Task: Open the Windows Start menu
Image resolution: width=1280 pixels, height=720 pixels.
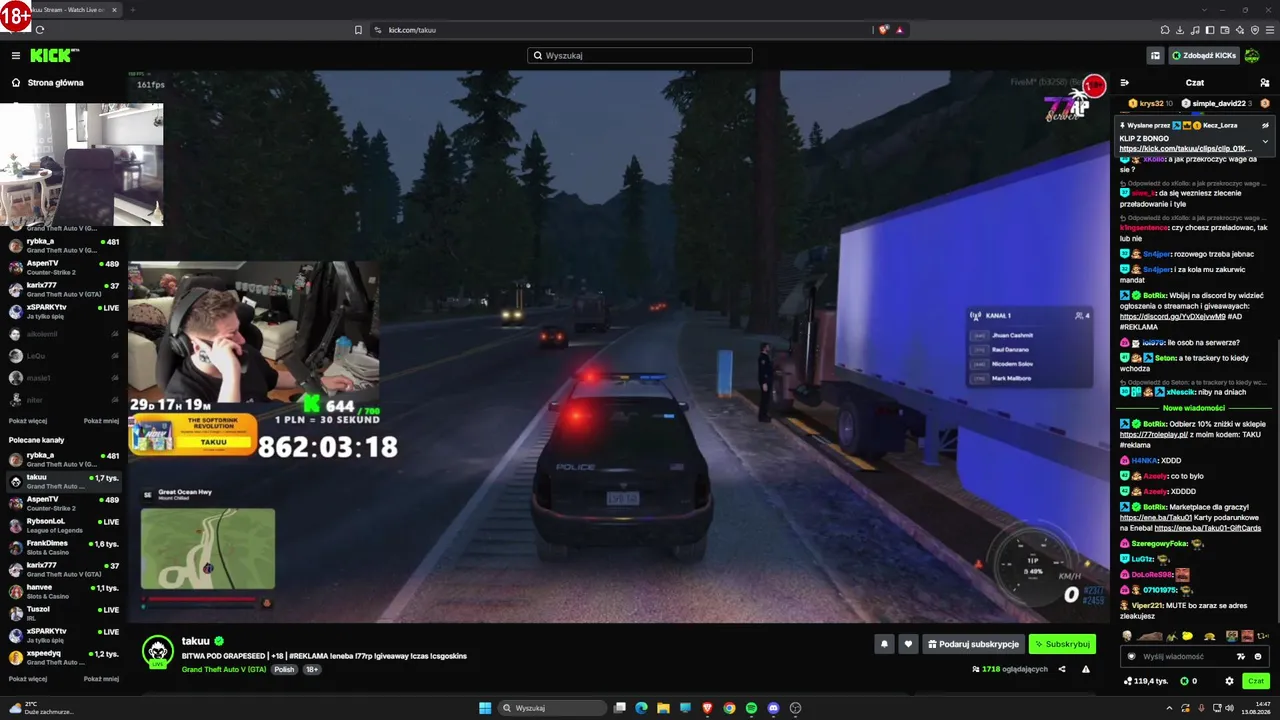Action: click(485, 708)
